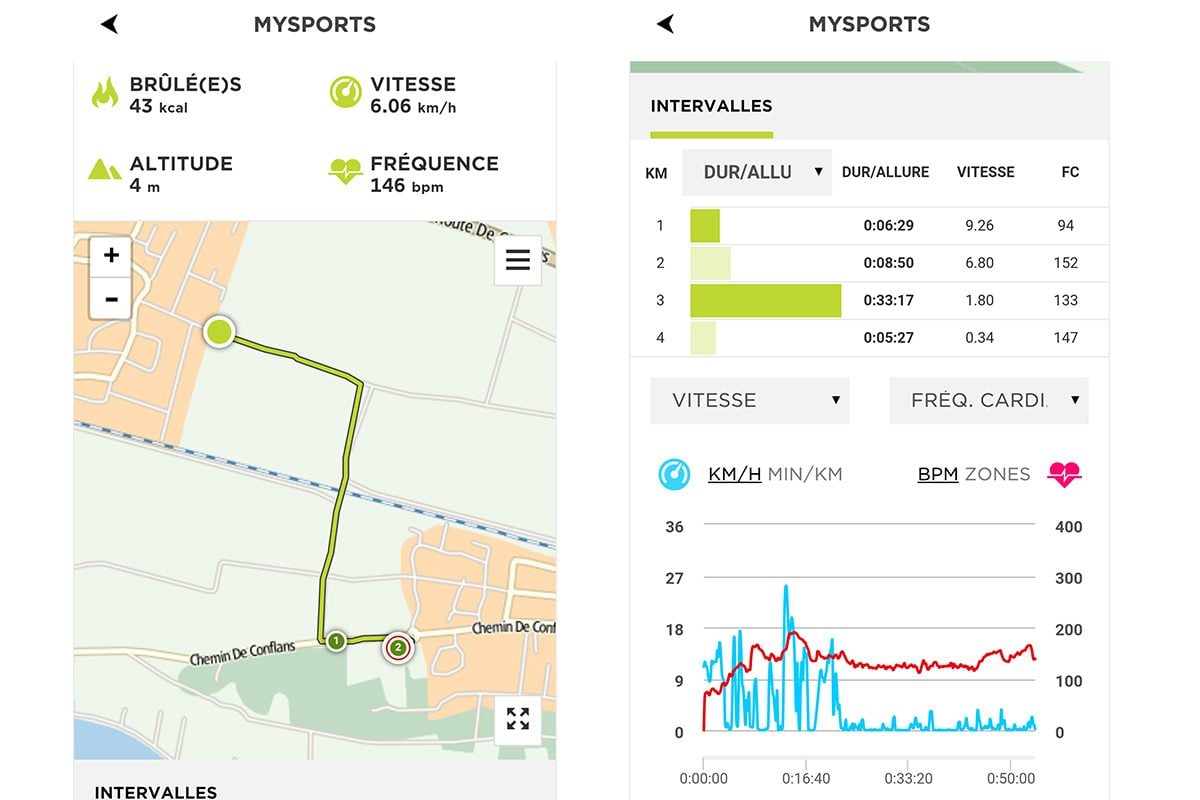This screenshot has width=1200, height=800.
Task: Zoom in on the map
Action: (x=111, y=255)
